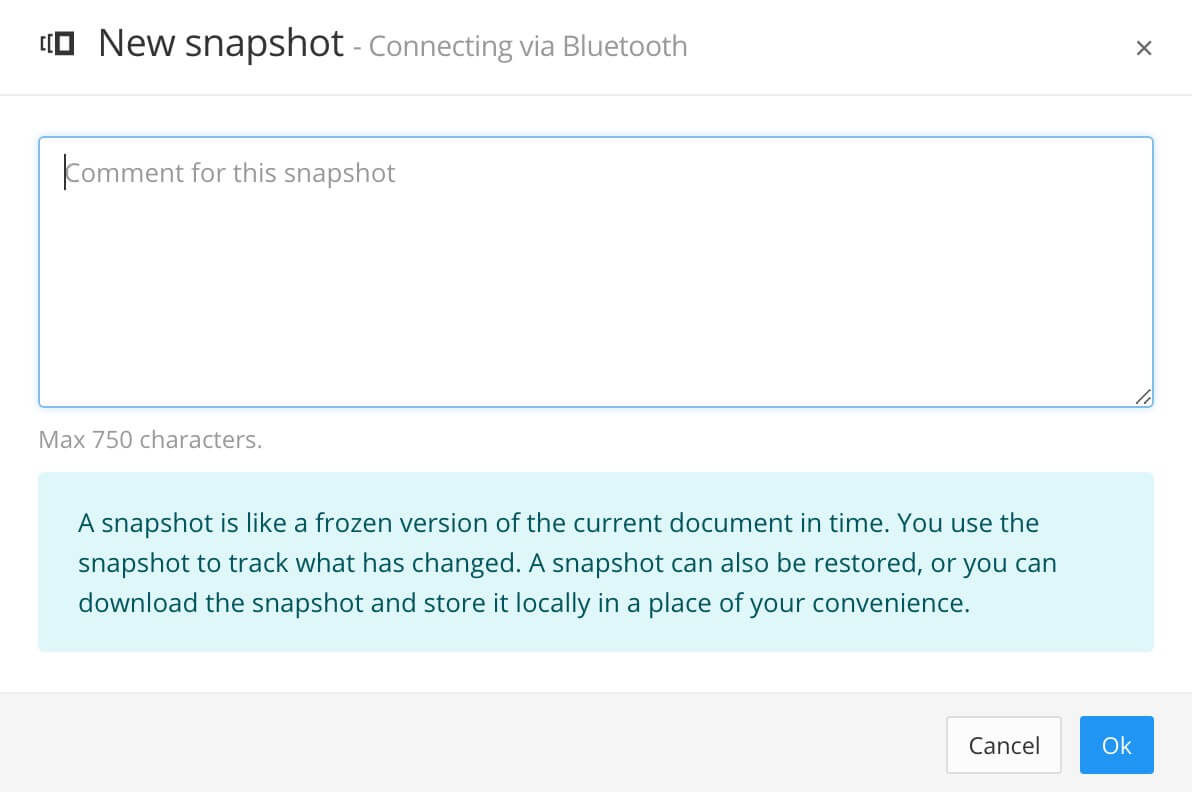Select the 'New snapshot' title text
The width and height of the screenshot is (1192, 792).
pos(220,42)
